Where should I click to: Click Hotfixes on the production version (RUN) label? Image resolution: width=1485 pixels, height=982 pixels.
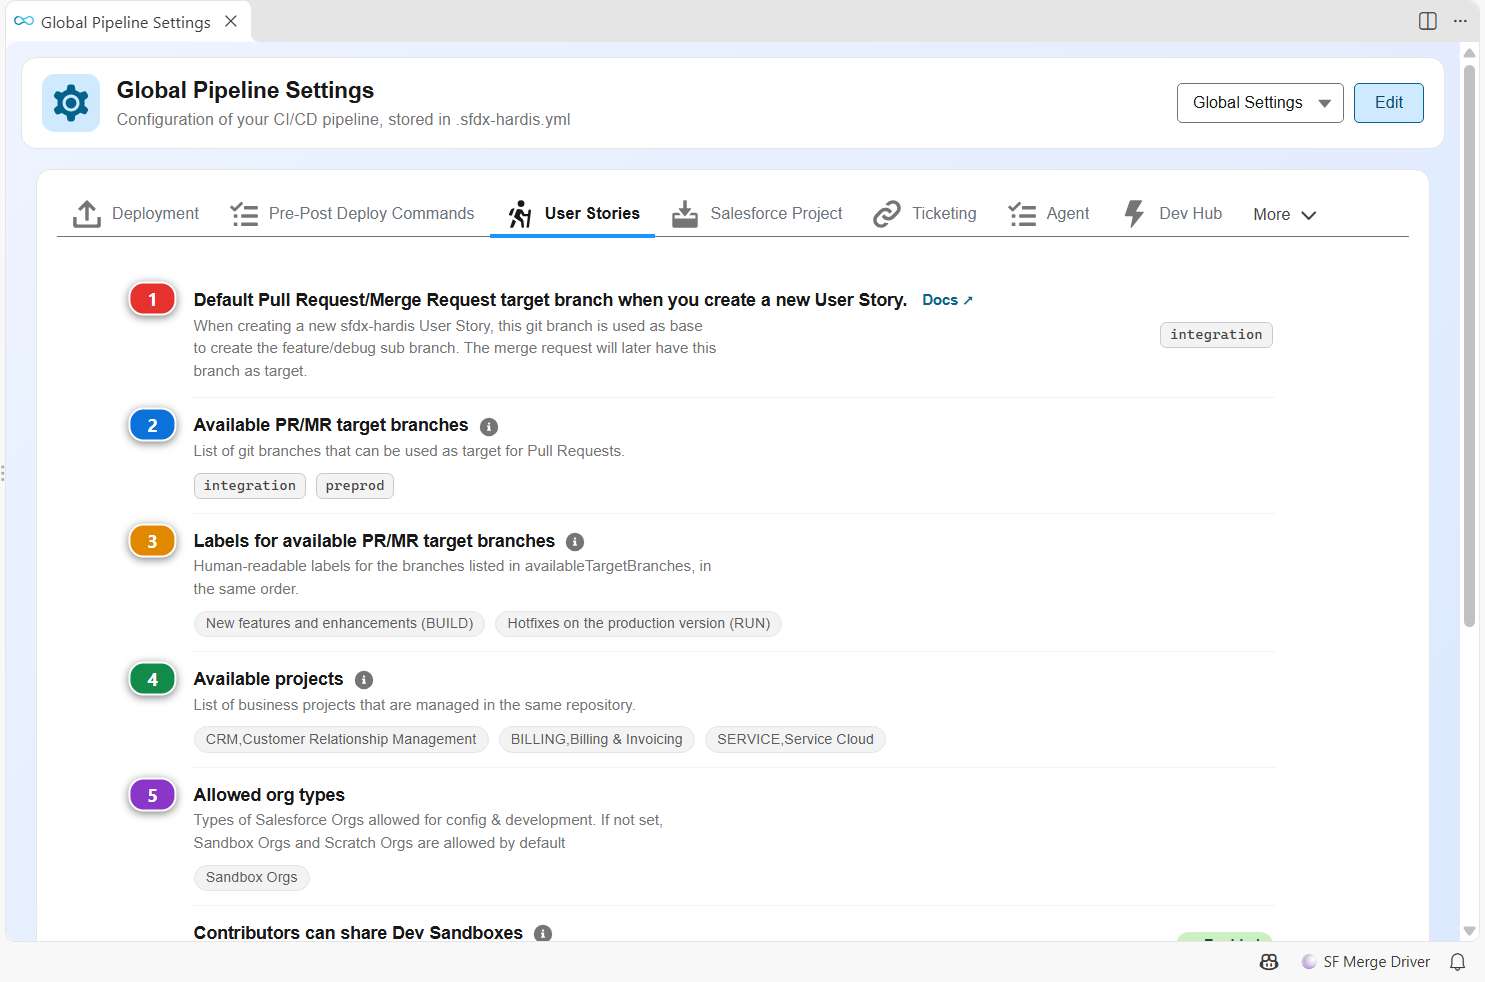tap(639, 624)
